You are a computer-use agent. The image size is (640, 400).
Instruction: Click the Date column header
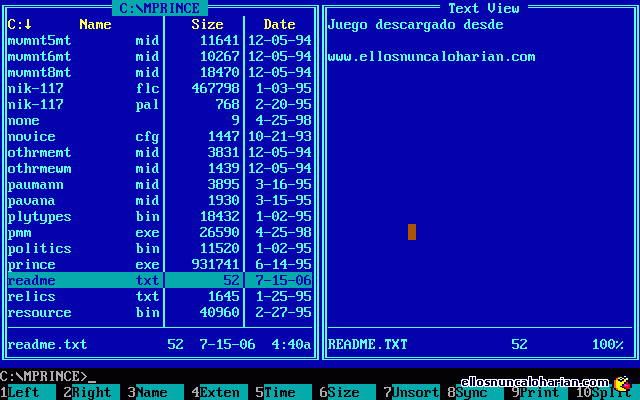pos(280,24)
